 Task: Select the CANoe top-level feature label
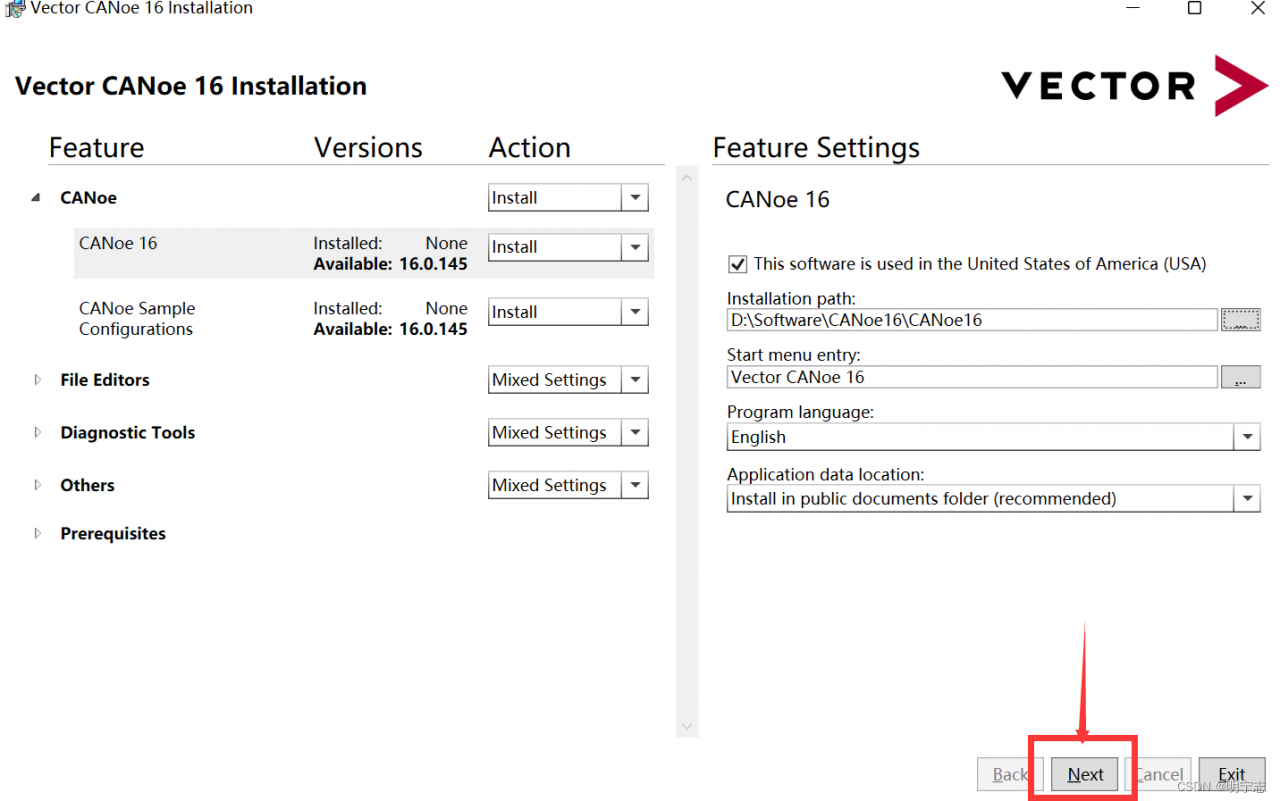[x=89, y=198]
